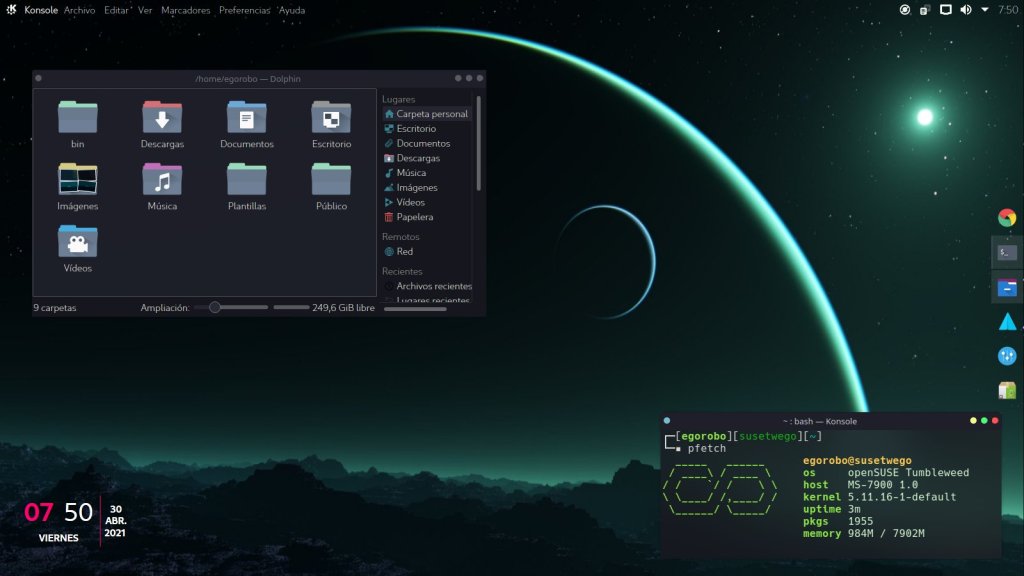The width and height of the screenshot is (1024, 576).
Task: Click Archivos recientes in Recientes section
Action: (x=433, y=286)
